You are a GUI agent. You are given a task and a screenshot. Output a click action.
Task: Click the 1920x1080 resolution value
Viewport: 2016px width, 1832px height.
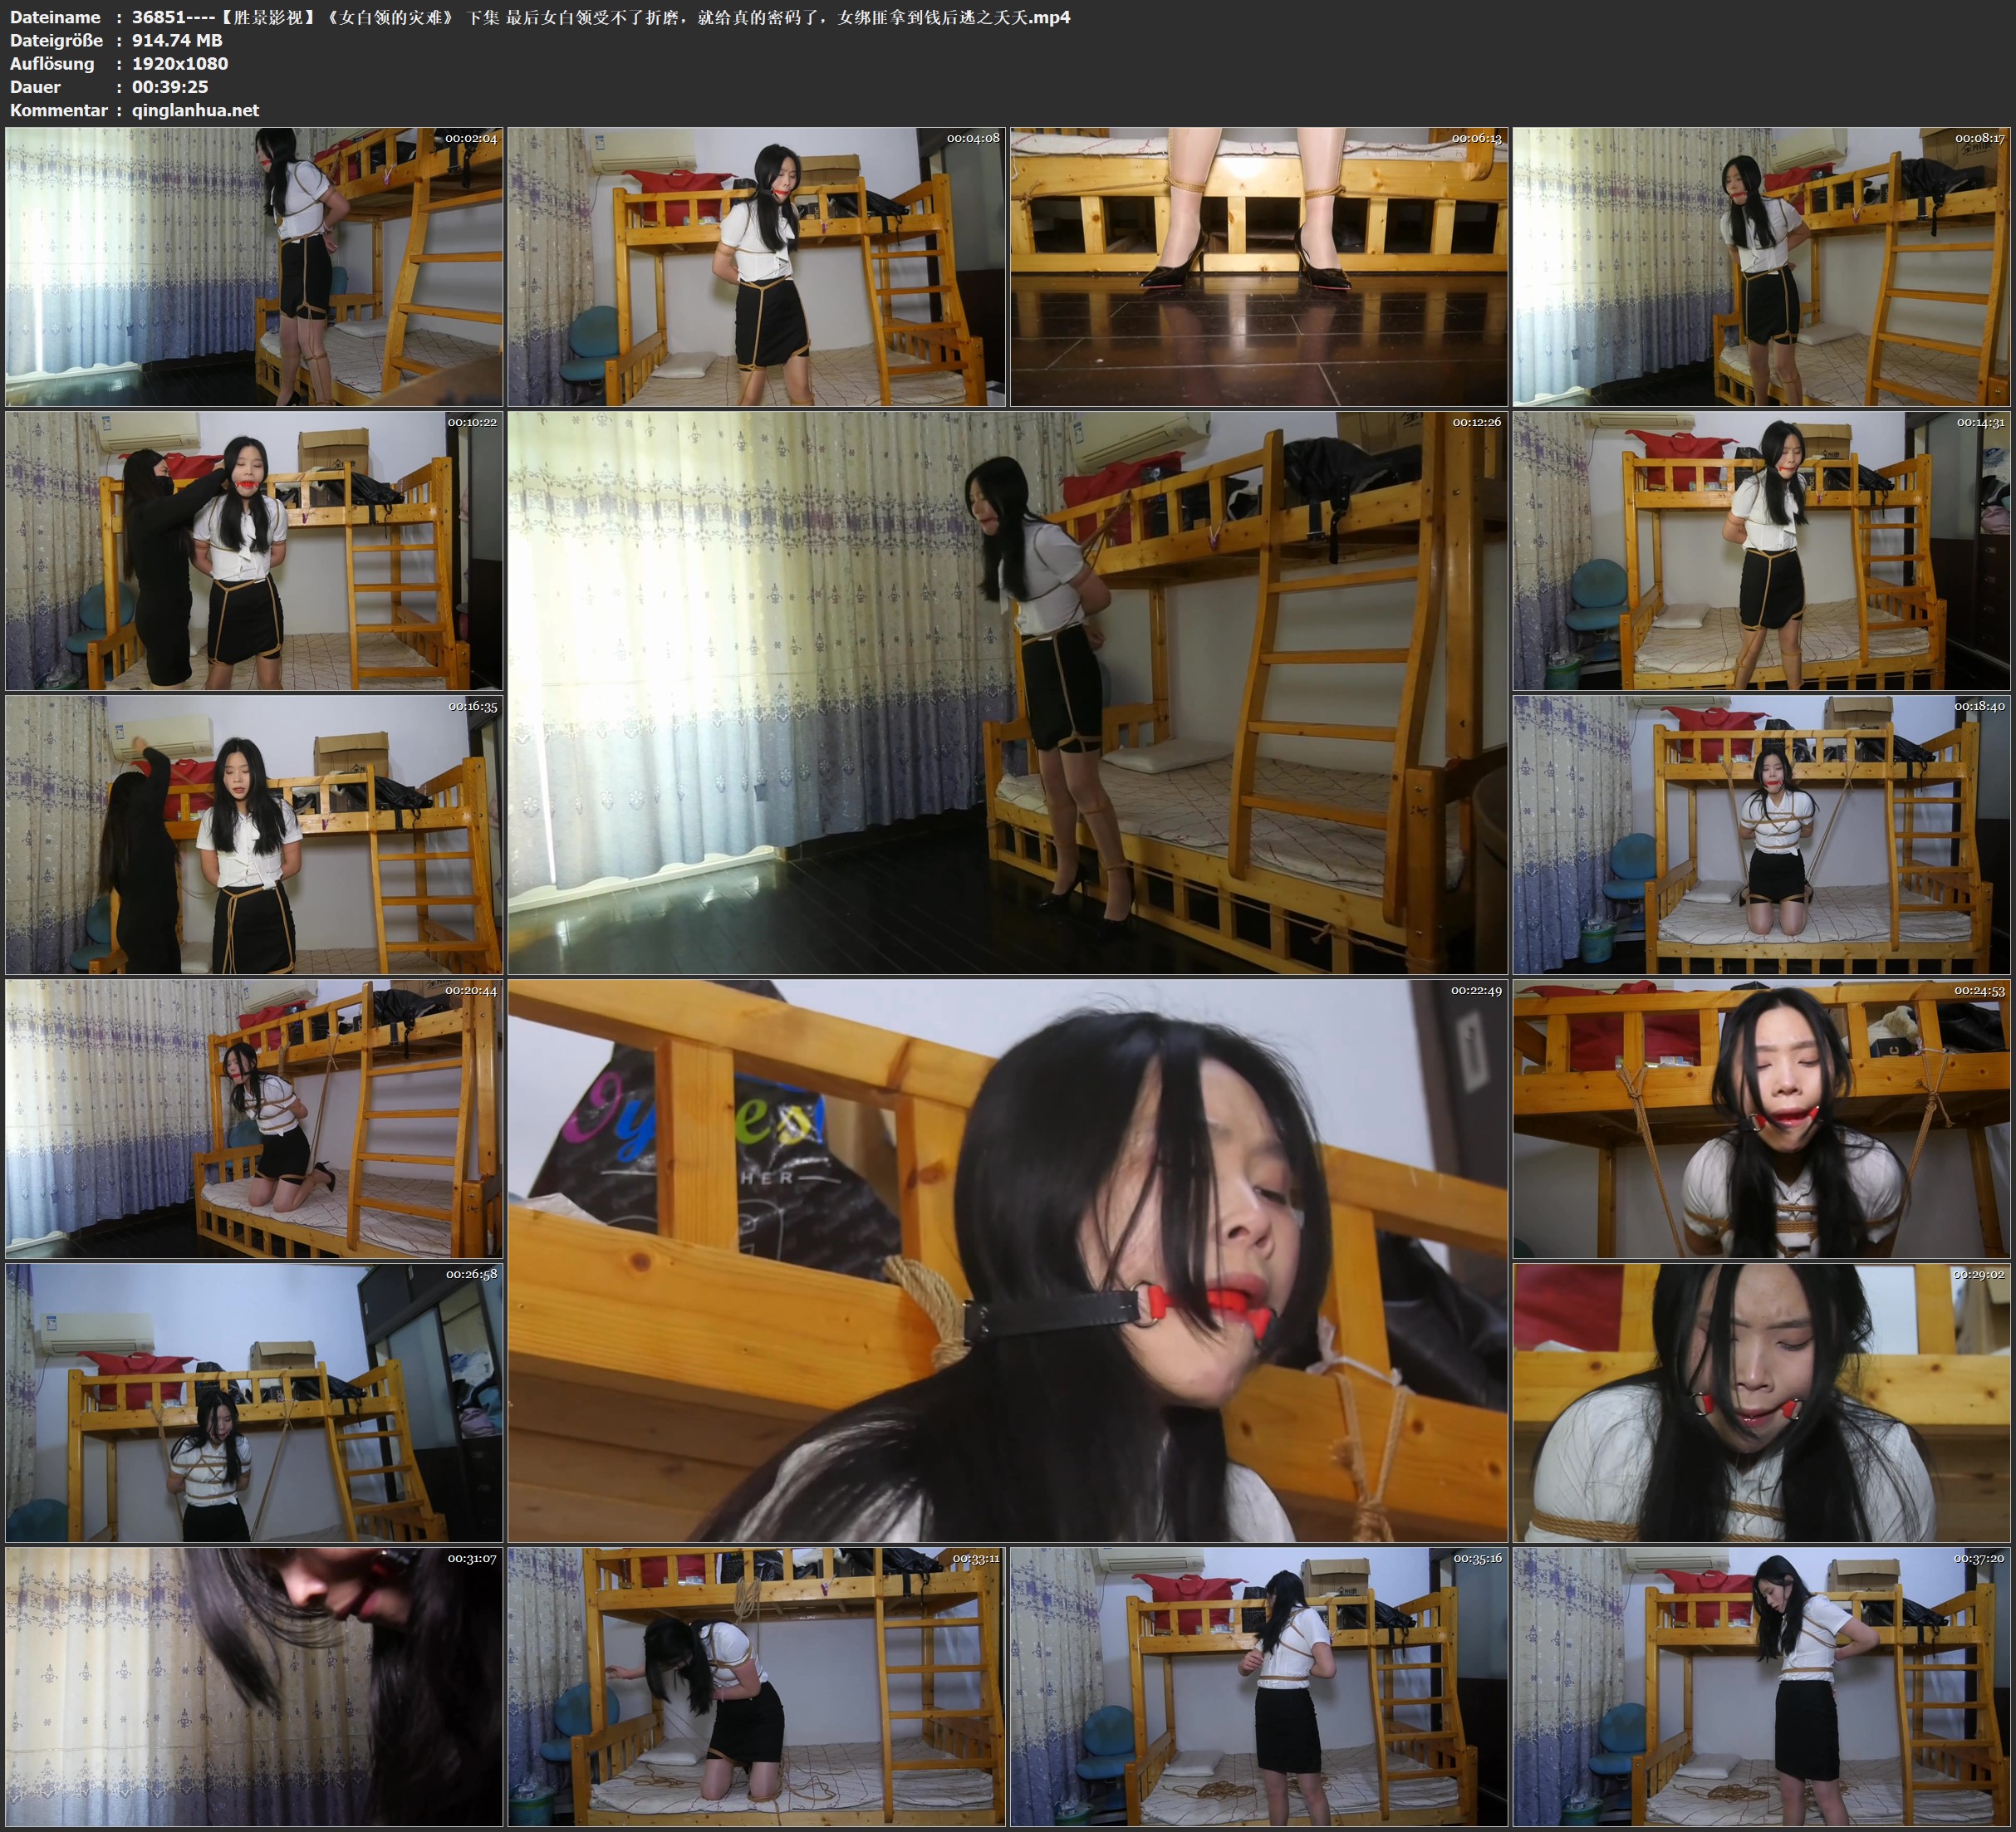(180, 63)
